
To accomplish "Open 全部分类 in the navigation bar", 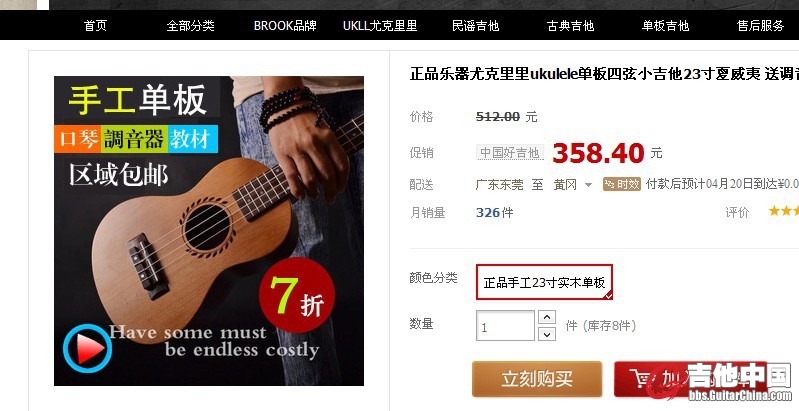I will [x=191, y=25].
